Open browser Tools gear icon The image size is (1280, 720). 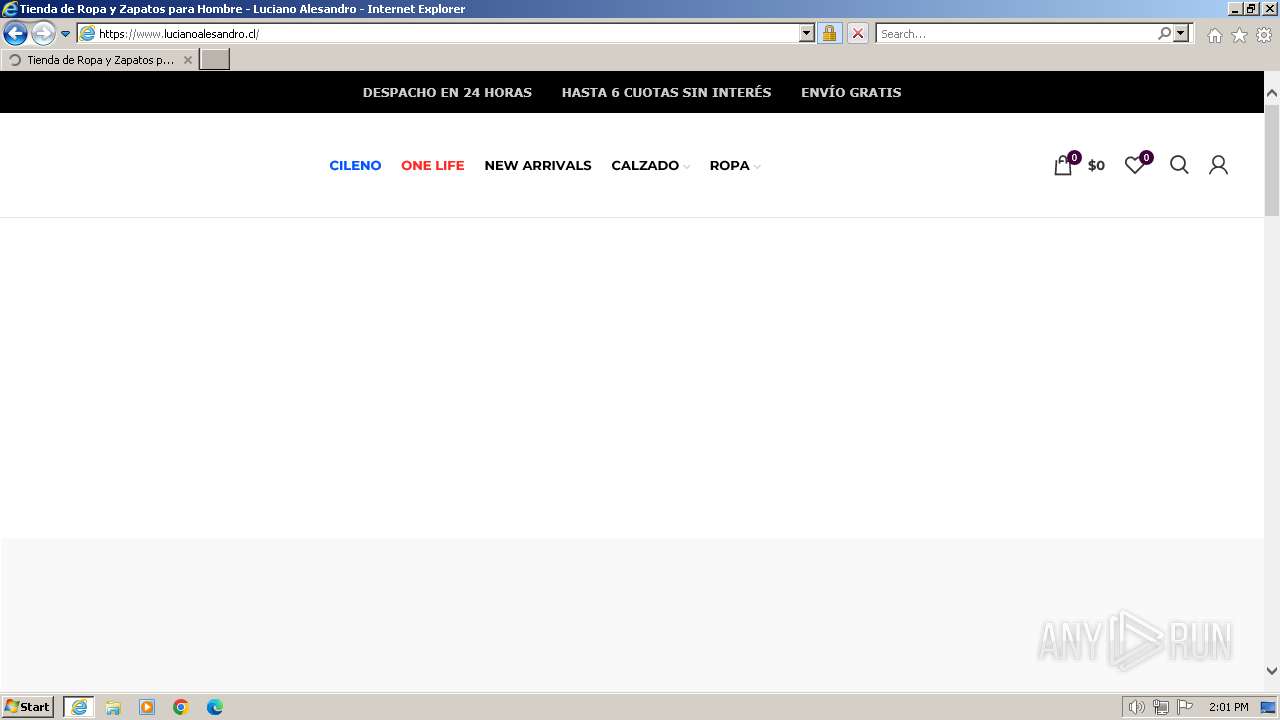[1264, 35]
